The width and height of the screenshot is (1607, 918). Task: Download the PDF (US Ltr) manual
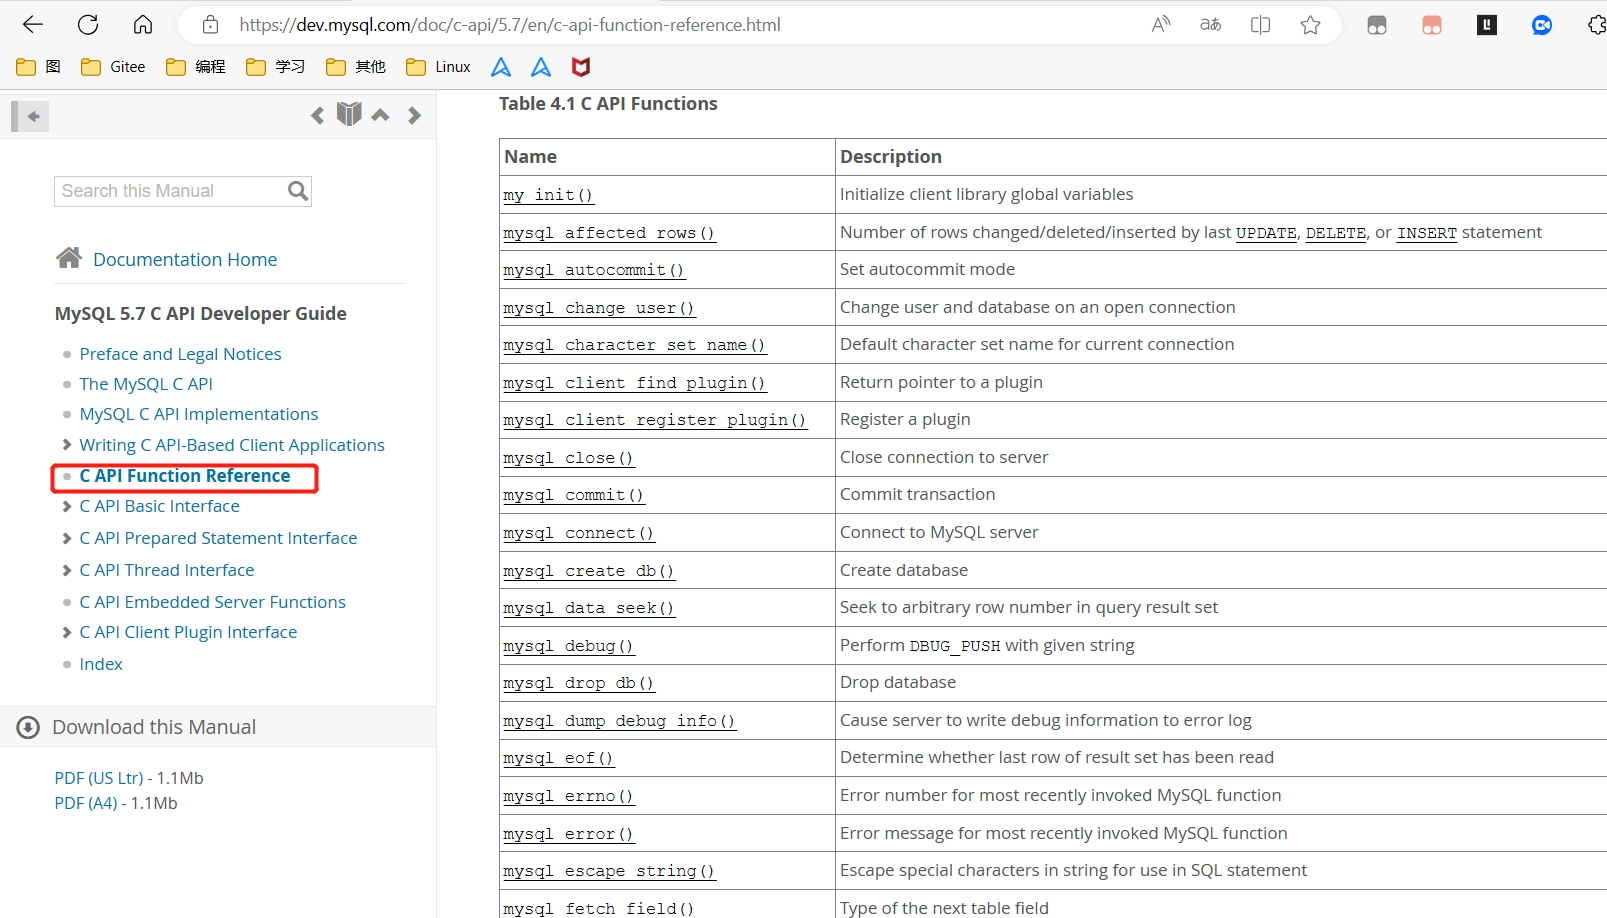coord(99,778)
